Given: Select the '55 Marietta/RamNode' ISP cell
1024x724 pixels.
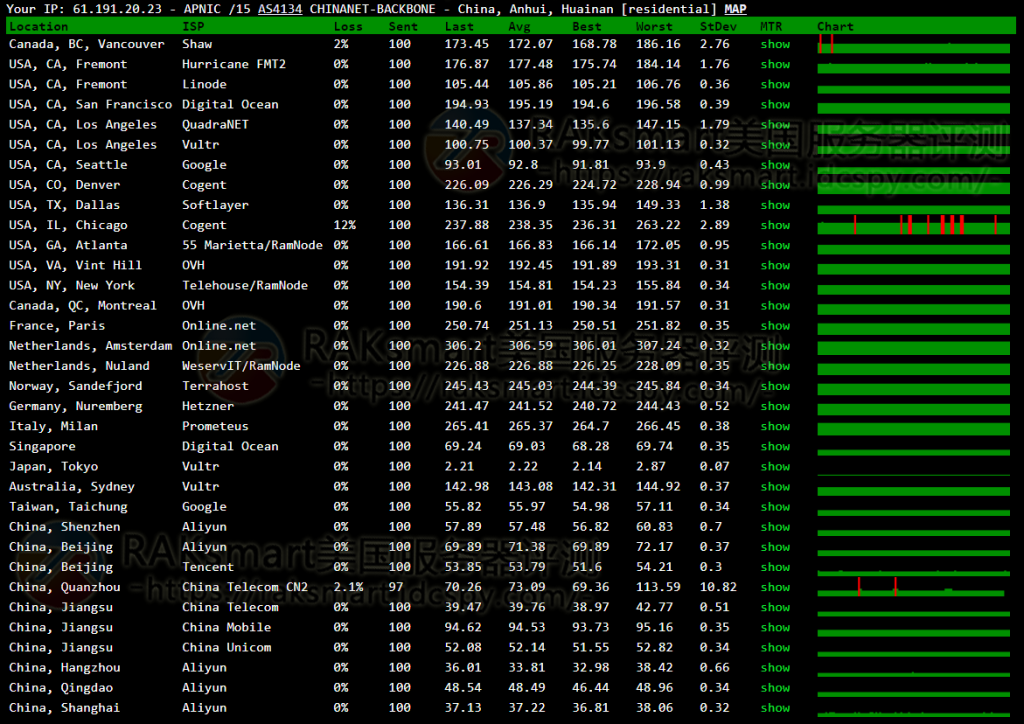Looking at the screenshot, I should pos(252,245).
